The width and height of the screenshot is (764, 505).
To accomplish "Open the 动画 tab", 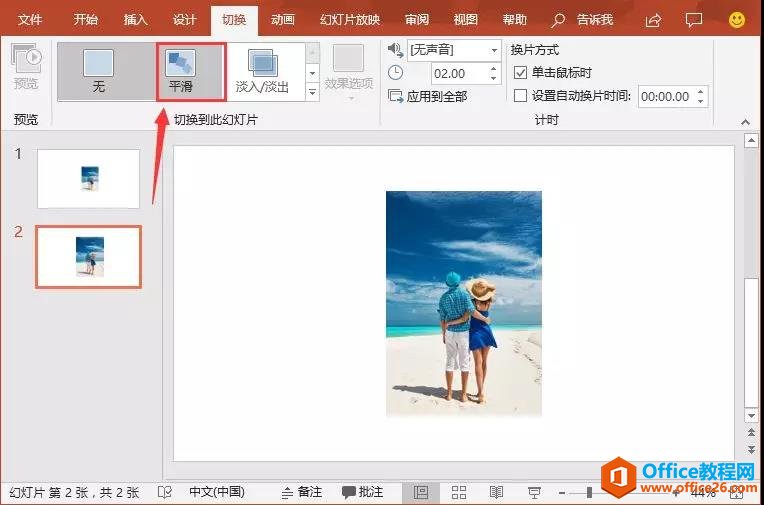I will click(283, 19).
